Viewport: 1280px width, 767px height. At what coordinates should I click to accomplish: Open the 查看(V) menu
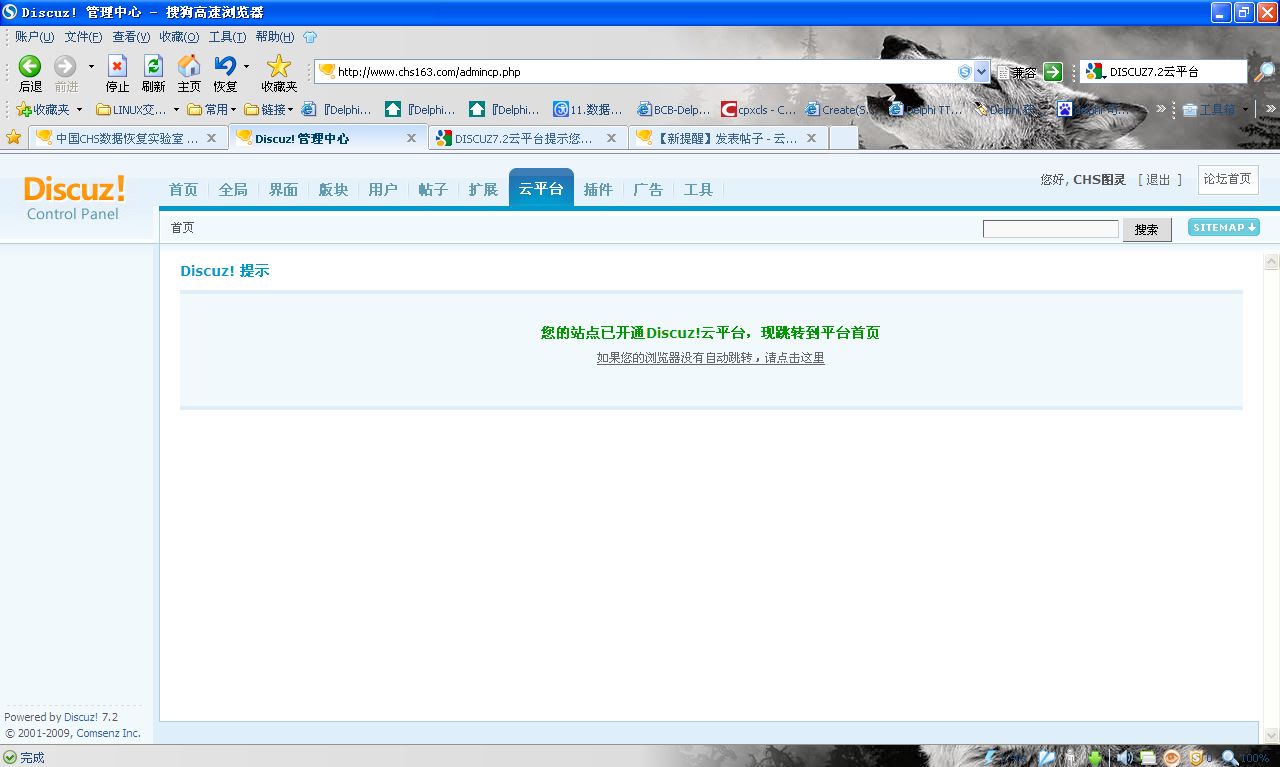tap(131, 37)
